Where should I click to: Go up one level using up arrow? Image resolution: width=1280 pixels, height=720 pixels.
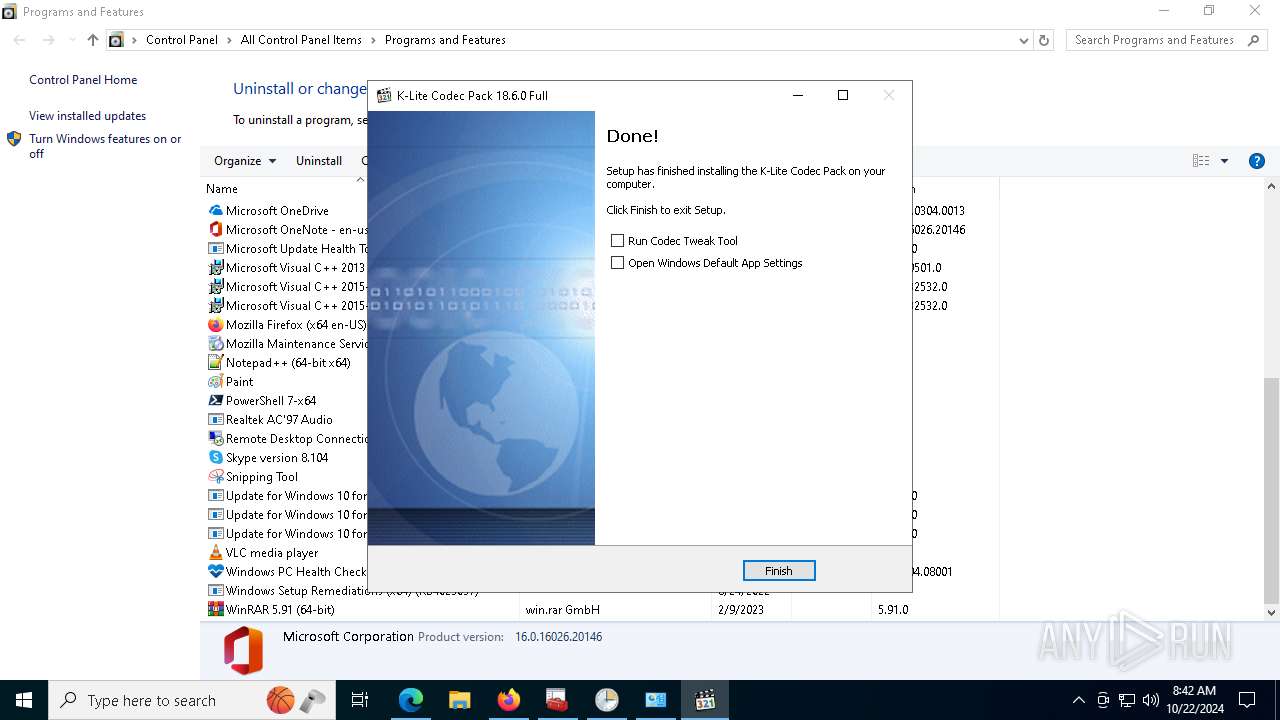[x=93, y=40]
